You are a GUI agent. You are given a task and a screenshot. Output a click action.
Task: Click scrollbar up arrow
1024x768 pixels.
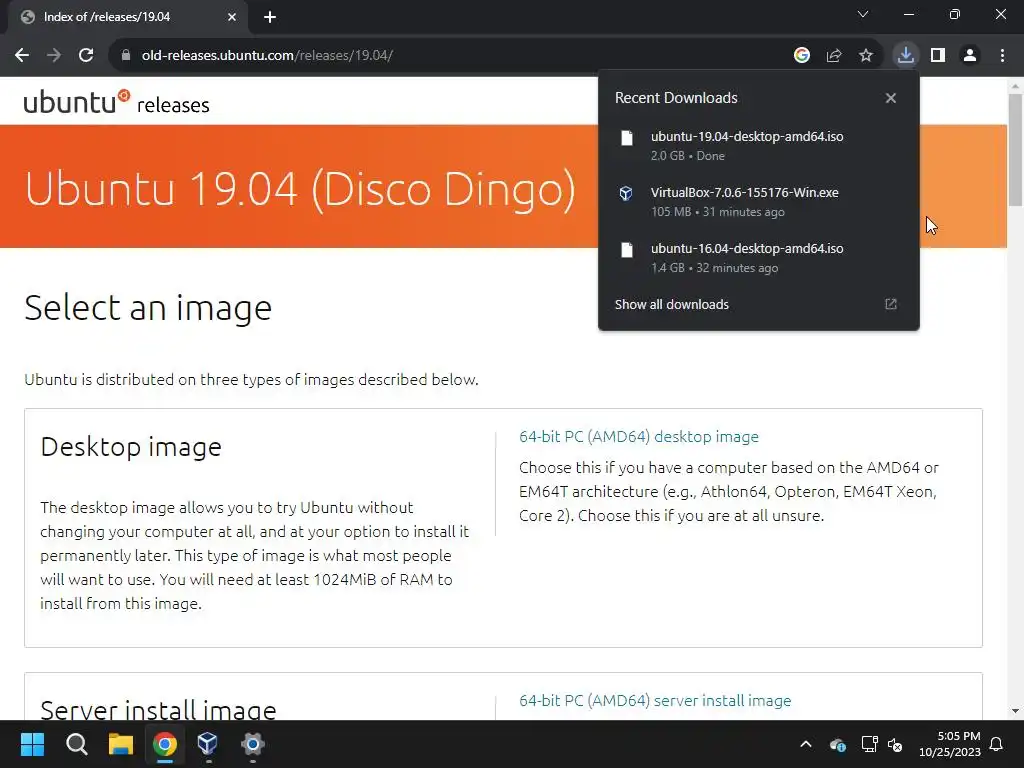tap(1015, 86)
